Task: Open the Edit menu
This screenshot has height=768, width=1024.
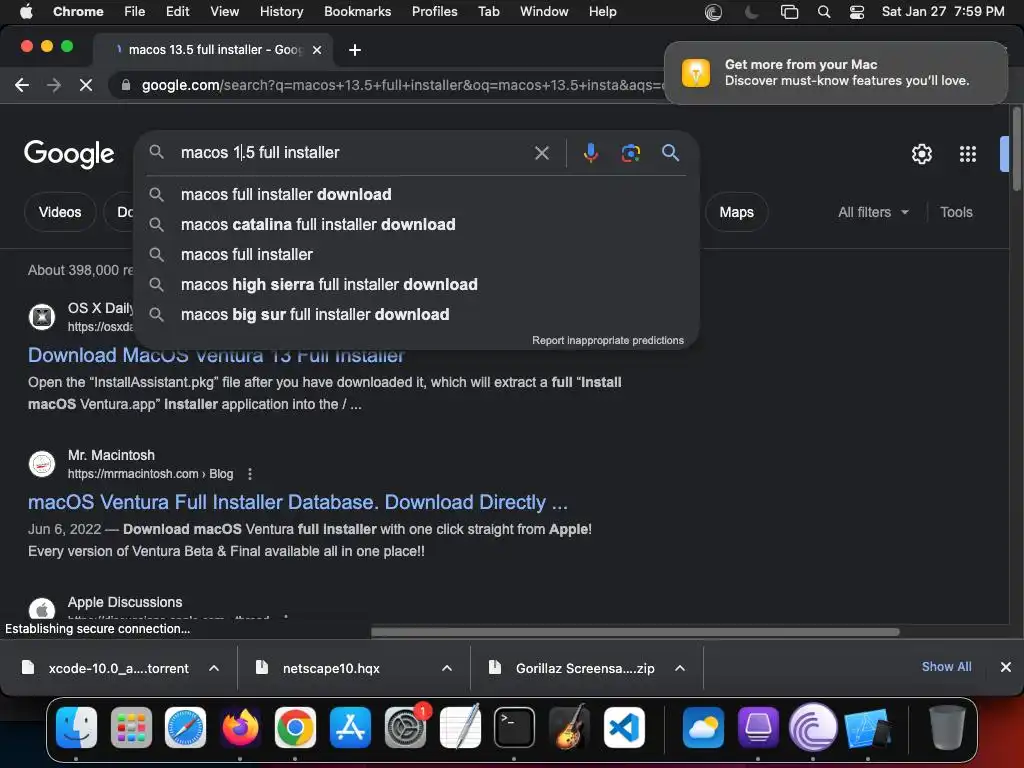Action: (x=177, y=12)
